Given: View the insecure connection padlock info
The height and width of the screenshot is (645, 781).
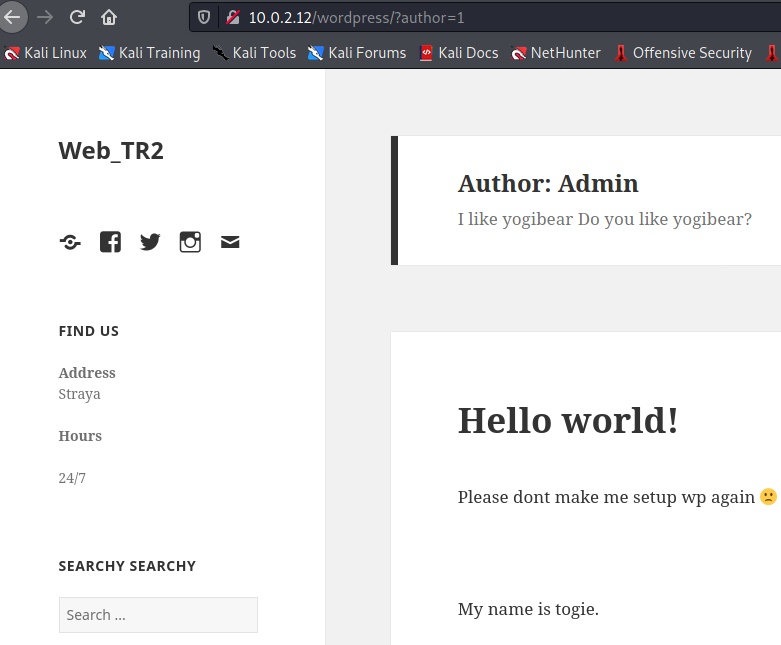Looking at the screenshot, I should 232,17.
